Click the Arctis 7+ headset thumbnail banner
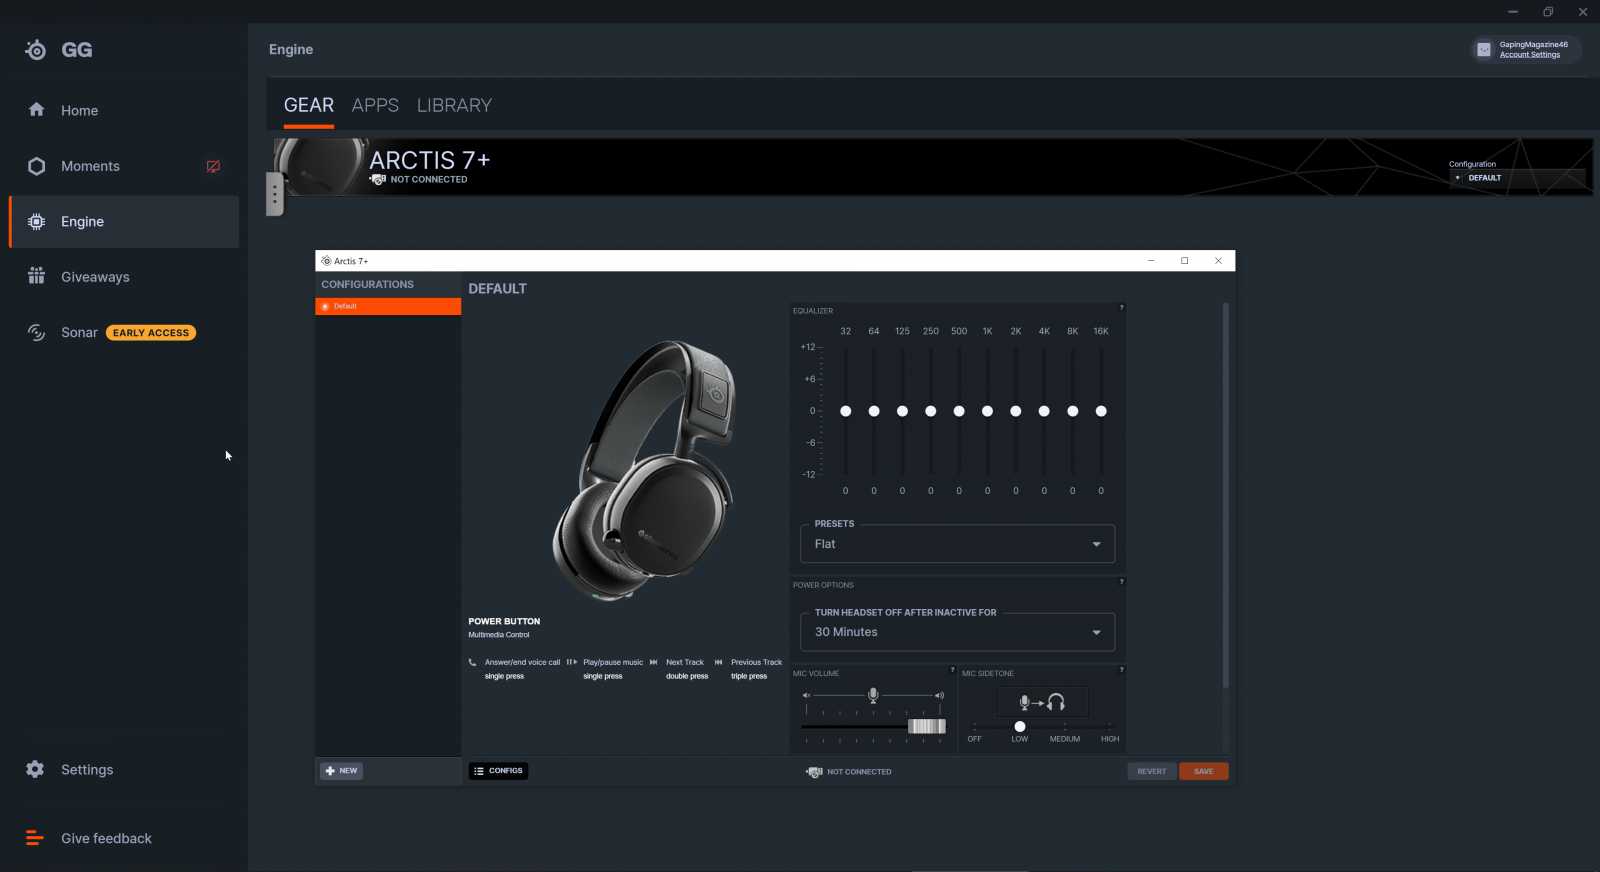 pyautogui.click(x=321, y=166)
